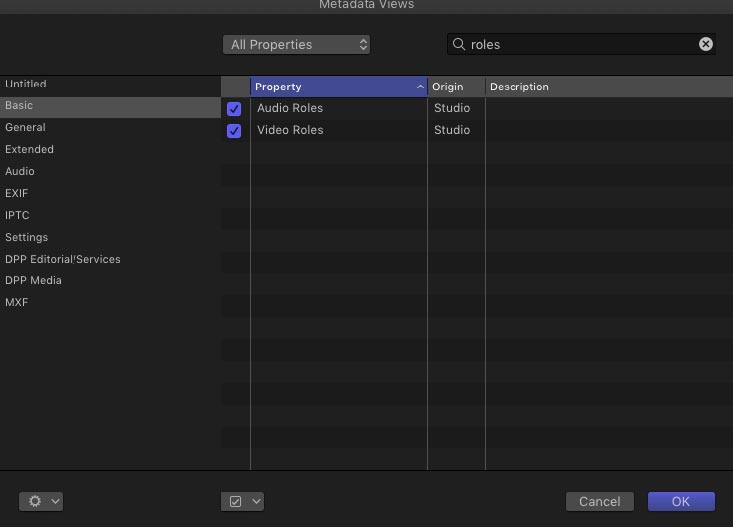
Task: Click Studio origin for Video Roles
Action: 452,130
